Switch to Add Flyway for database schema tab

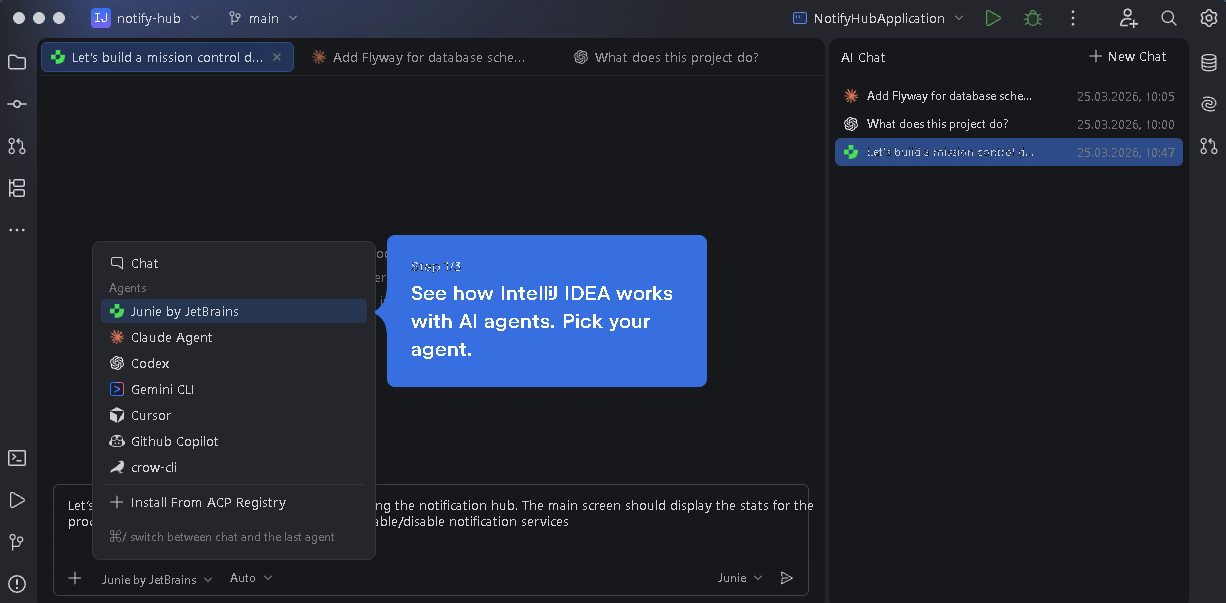tap(418, 57)
